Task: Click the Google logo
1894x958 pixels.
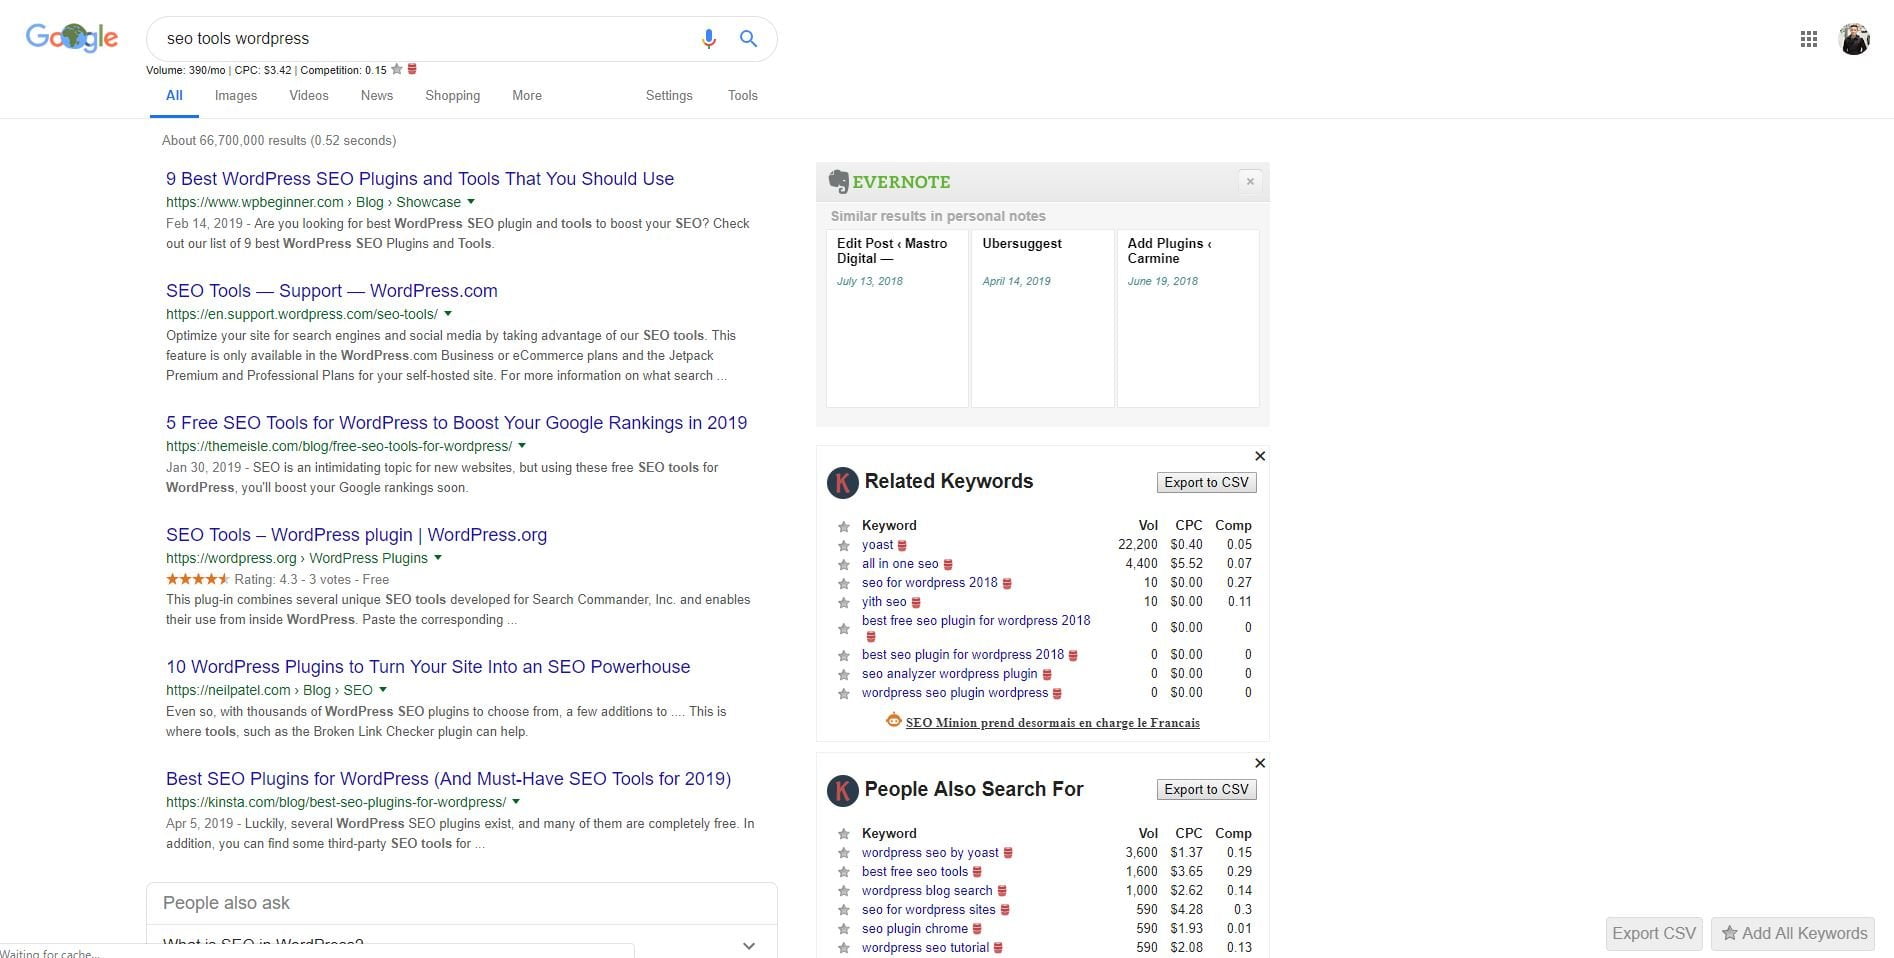Action: pyautogui.click(x=72, y=38)
